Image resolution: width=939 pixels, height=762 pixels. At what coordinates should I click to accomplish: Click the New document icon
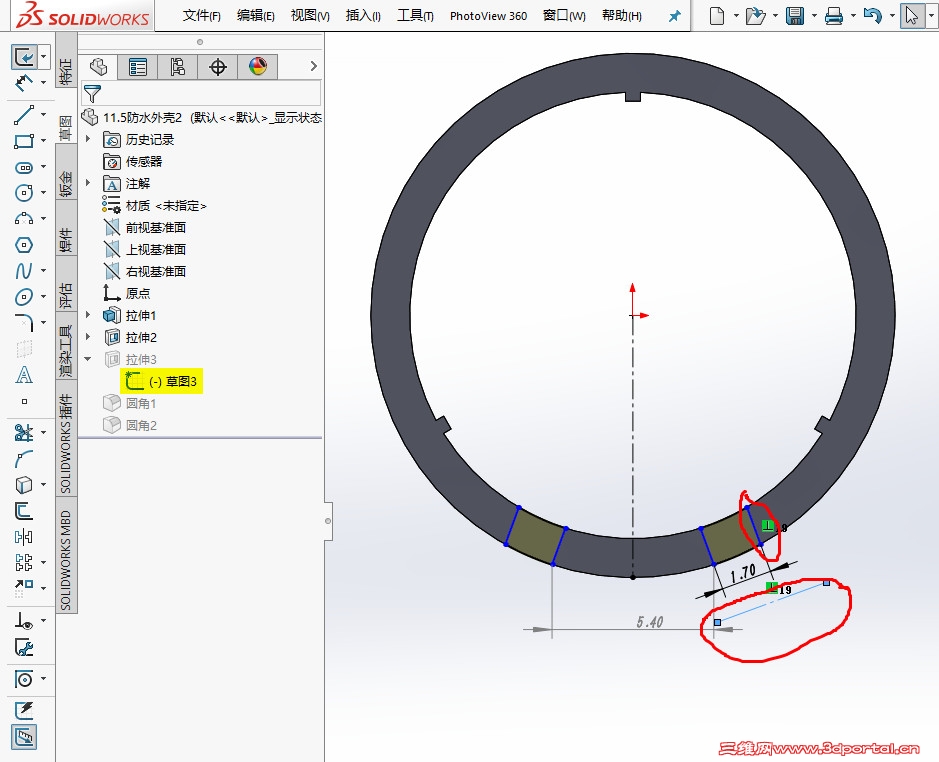click(x=717, y=16)
